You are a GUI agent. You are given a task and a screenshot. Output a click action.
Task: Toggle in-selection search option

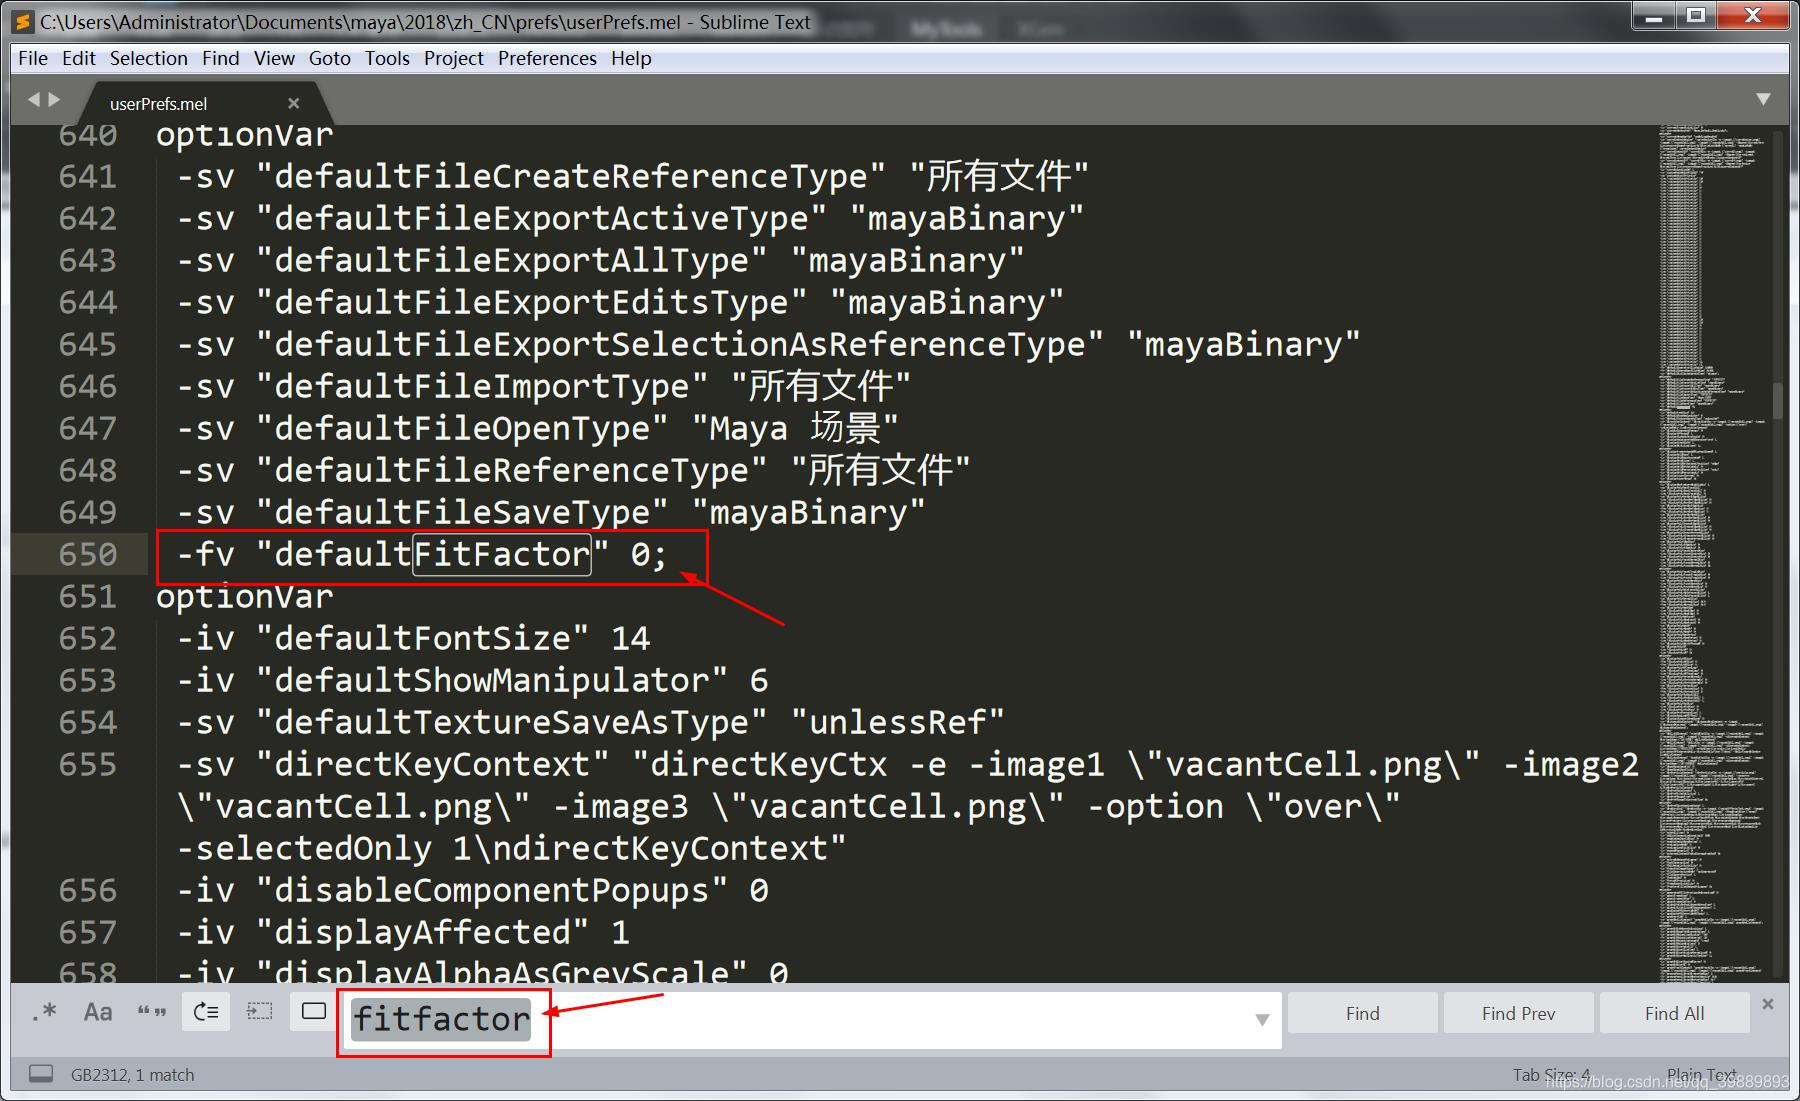pos(260,1012)
